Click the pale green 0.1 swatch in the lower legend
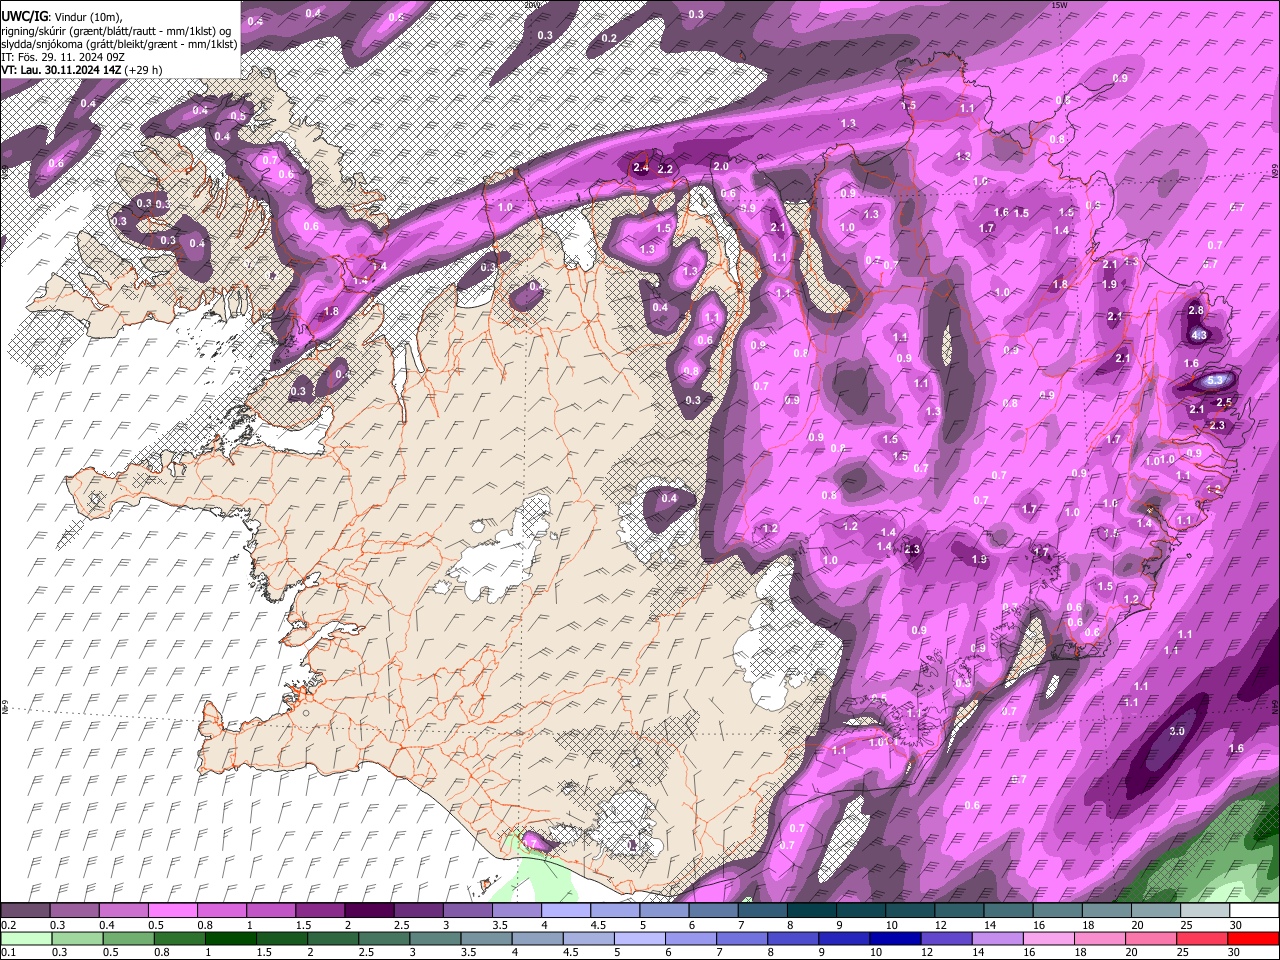Screen dimensions: 1280x960 click(x=26, y=939)
